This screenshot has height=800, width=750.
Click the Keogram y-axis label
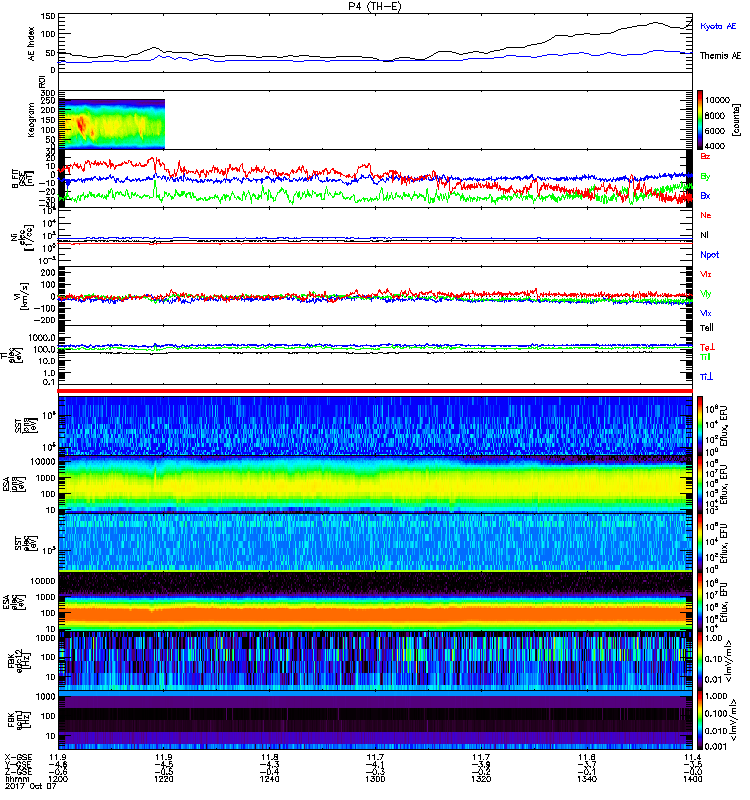point(31,120)
